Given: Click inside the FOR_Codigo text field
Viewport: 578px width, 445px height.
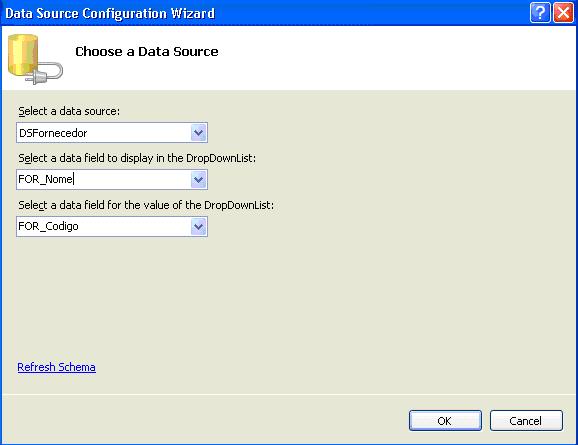Looking at the screenshot, I should (x=104, y=226).
